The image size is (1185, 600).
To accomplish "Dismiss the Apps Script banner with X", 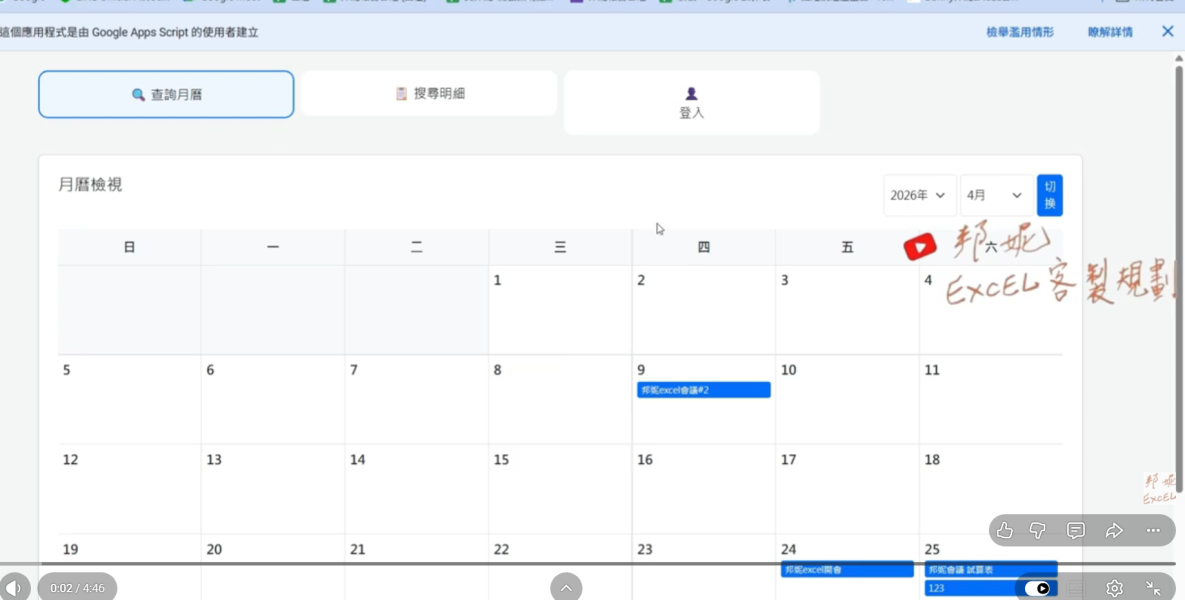I will coord(1167,31).
